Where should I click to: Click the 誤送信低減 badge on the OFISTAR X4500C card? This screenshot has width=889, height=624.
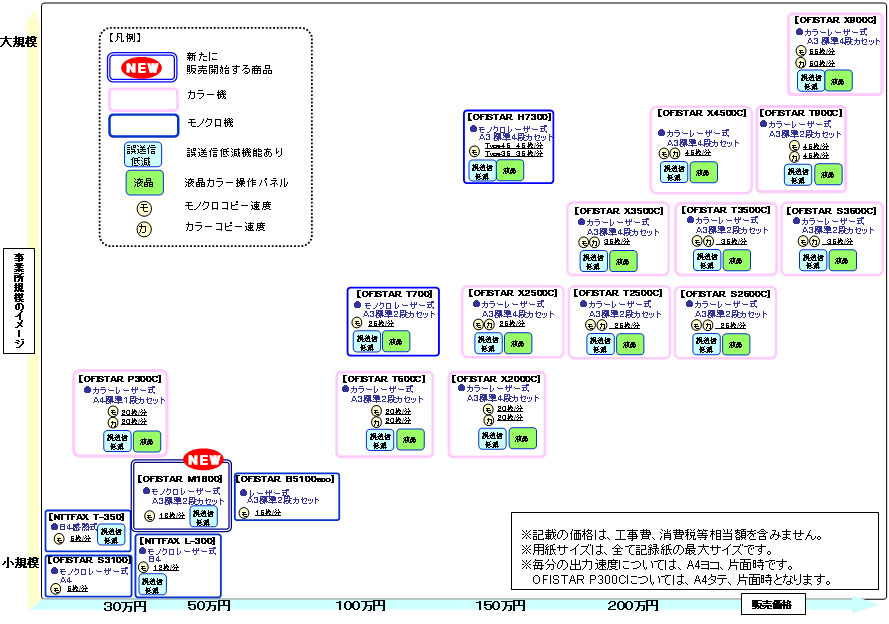674,172
